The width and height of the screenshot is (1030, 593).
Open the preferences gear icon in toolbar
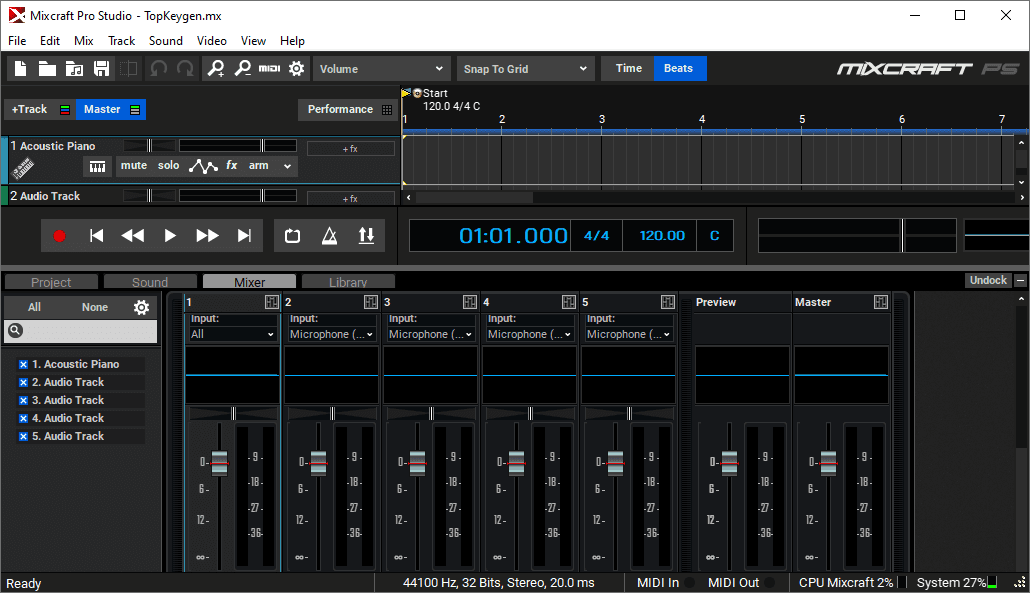coord(296,69)
